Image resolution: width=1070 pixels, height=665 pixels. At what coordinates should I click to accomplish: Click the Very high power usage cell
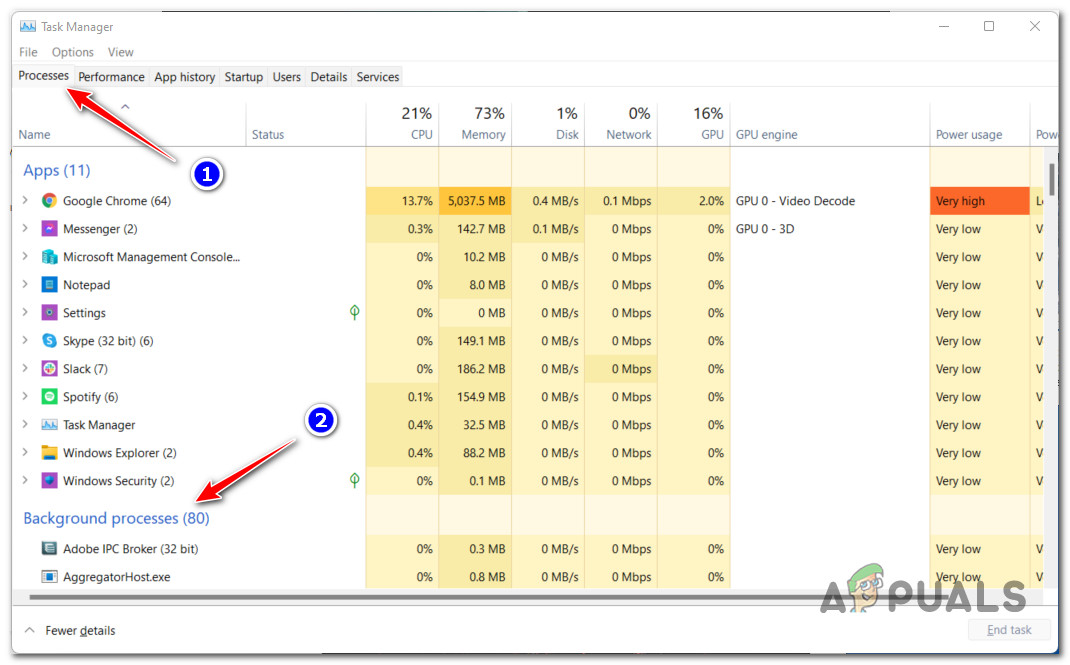click(979, 201)
